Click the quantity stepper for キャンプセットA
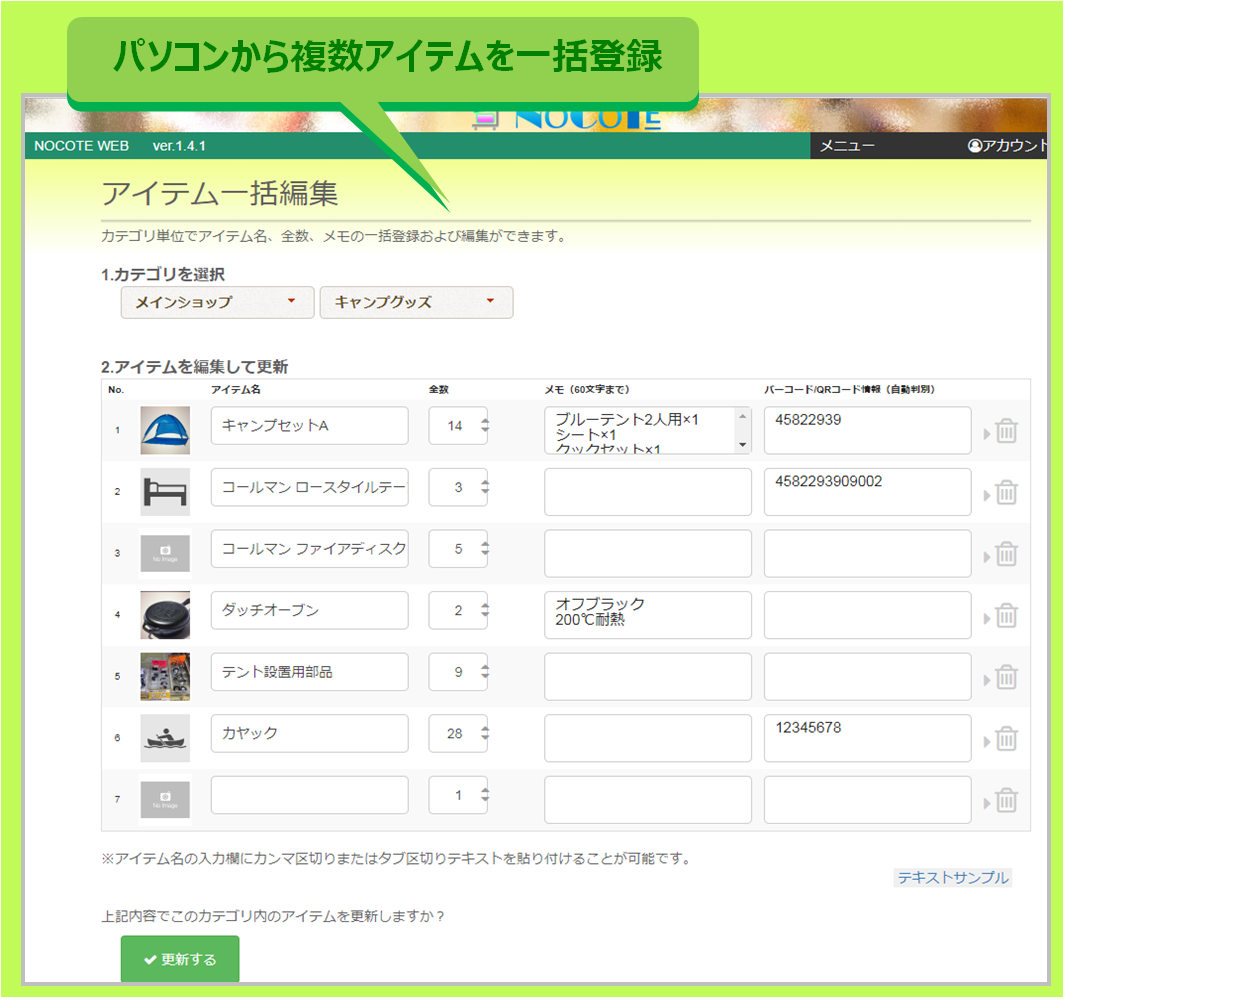The image size is (1240, 1000). click(485, 425)
